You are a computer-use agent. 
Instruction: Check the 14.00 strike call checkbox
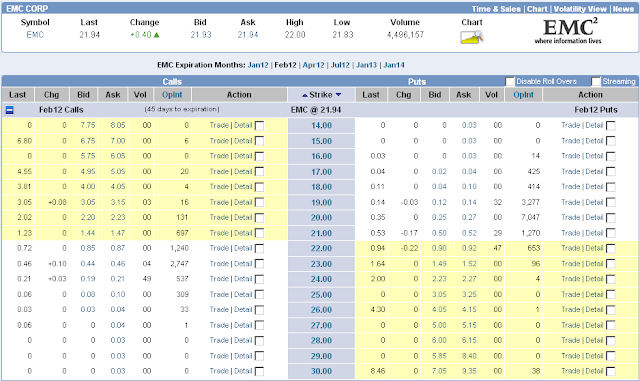(x=259, y=126)
